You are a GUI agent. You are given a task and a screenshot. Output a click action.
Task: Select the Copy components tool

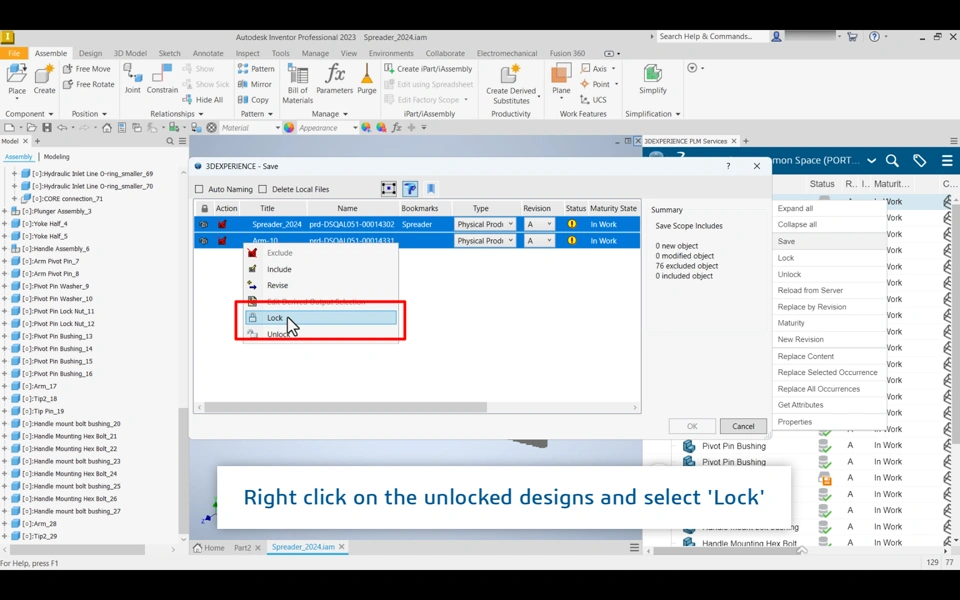(x=253, y=99)
